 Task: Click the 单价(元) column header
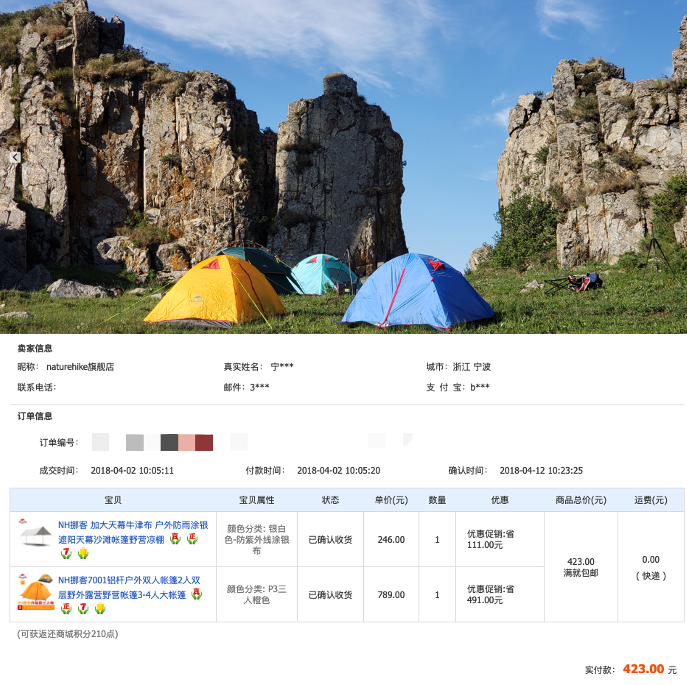(x=391, y=500)
